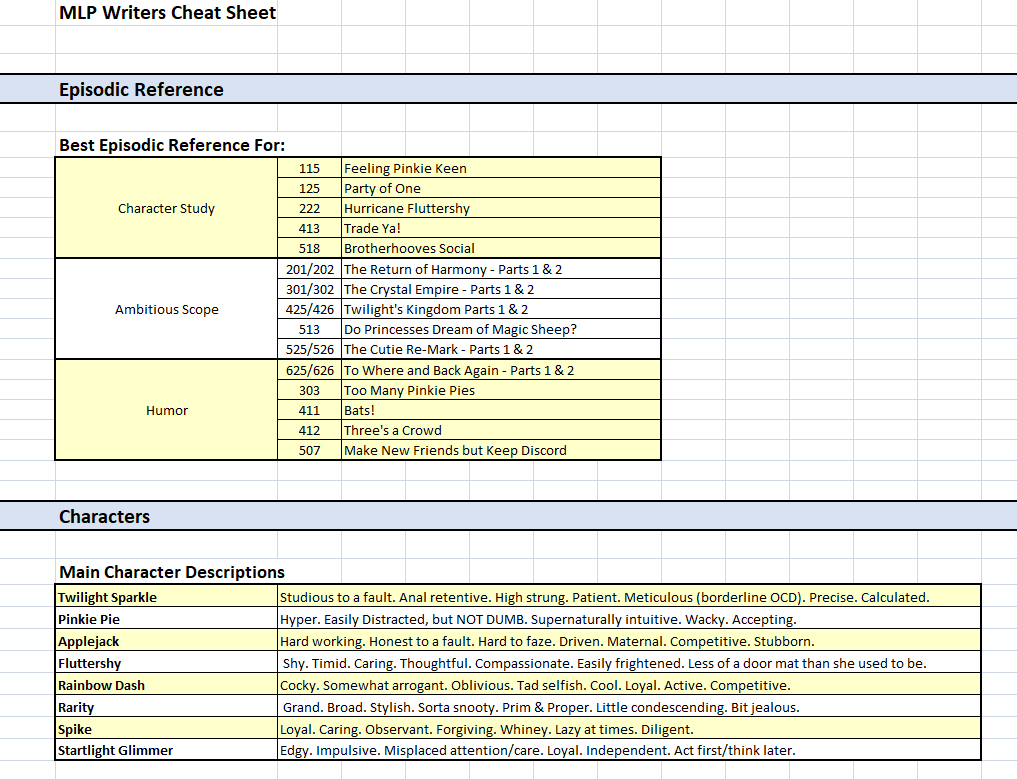The height and width of the screenshot is (779, 1017).
Task: Select episode number cell '125'
Action: [309, 188]
